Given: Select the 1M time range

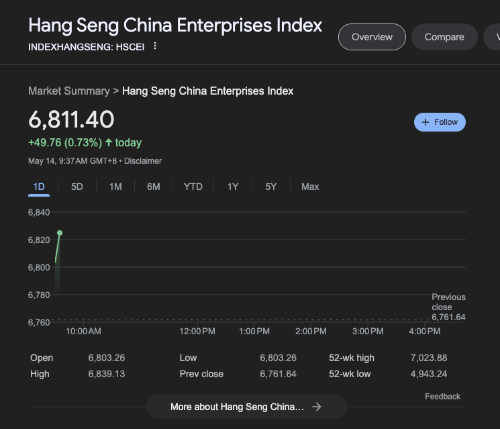Looking at the screenshot, I should tap(115, 187).
